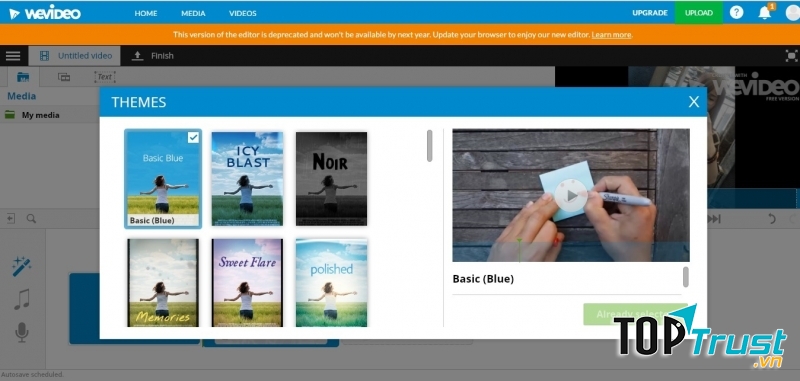Viewport: 800px width, 381px height.
Task: Open the HOME menu item
Action: tap(146, 13)
